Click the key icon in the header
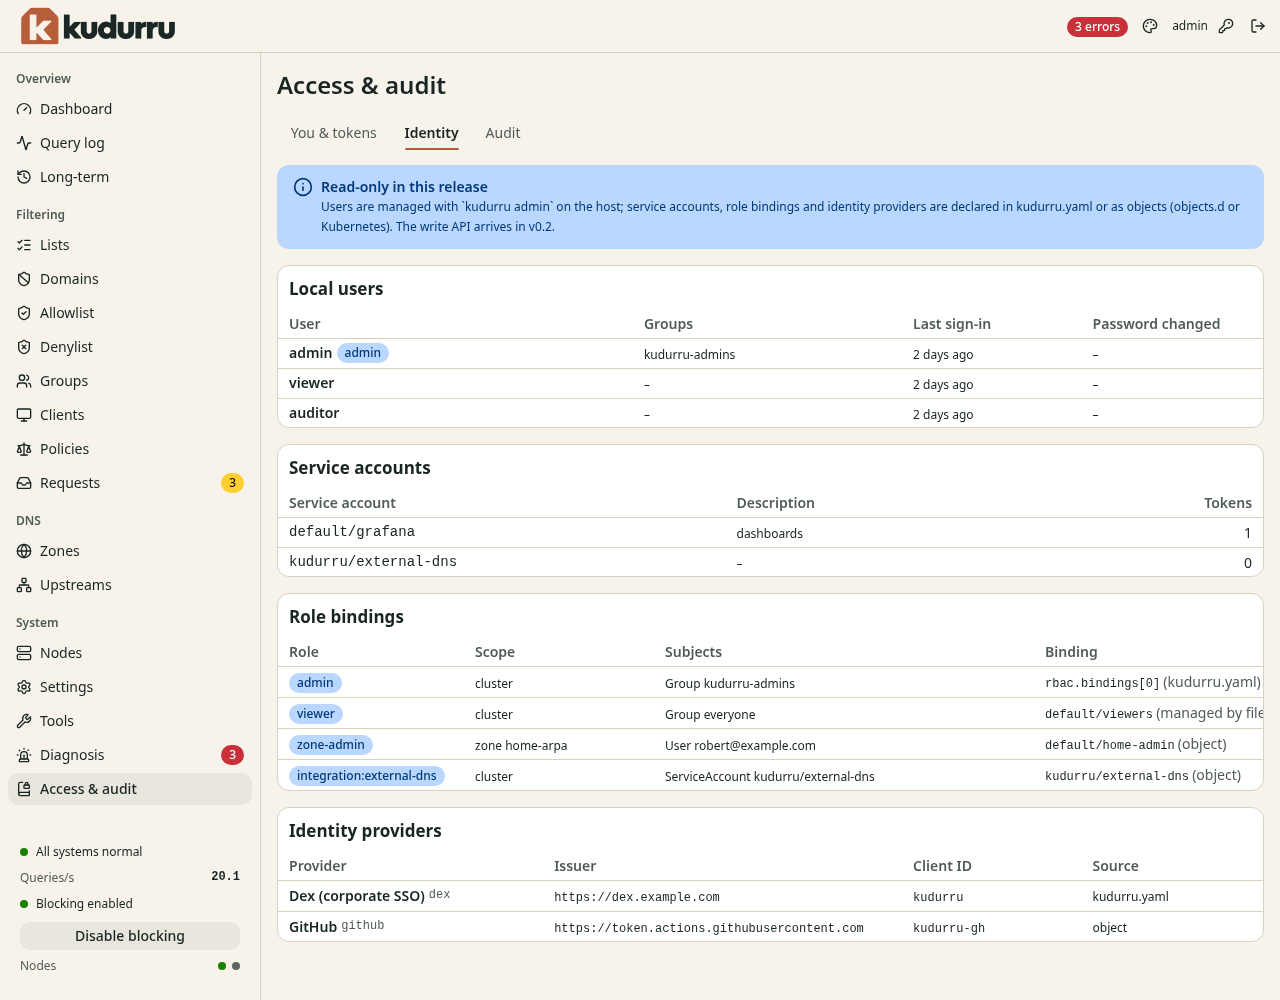The image size is (1280, 1000). click(x=1226, y=26)
